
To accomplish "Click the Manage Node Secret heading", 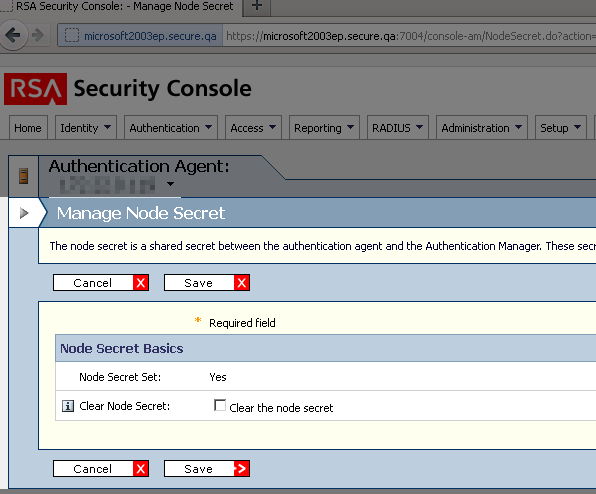I will coord(141,213).
